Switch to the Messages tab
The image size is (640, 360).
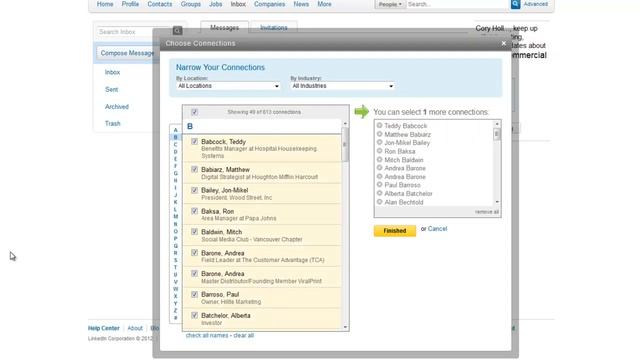224,27
